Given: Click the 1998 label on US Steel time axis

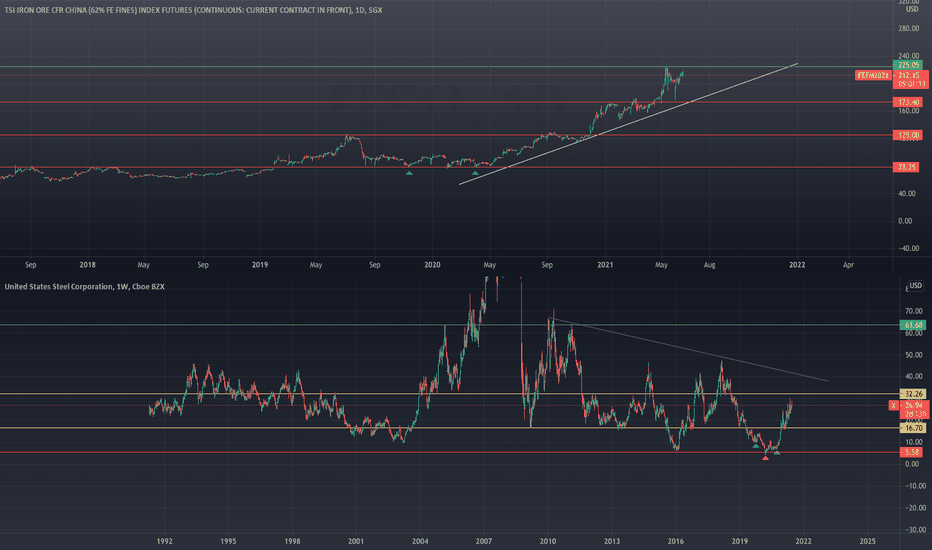Looking at the screenshot, I should click(x=292, y=542).
